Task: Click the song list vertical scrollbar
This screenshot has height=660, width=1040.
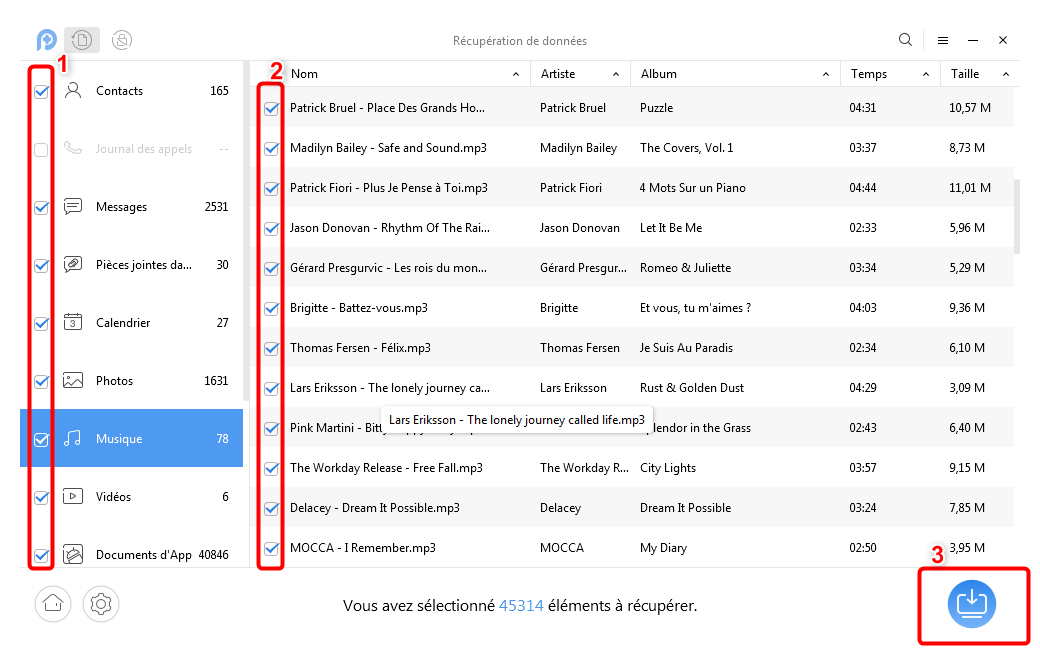Action: (x=1017, y=215)
